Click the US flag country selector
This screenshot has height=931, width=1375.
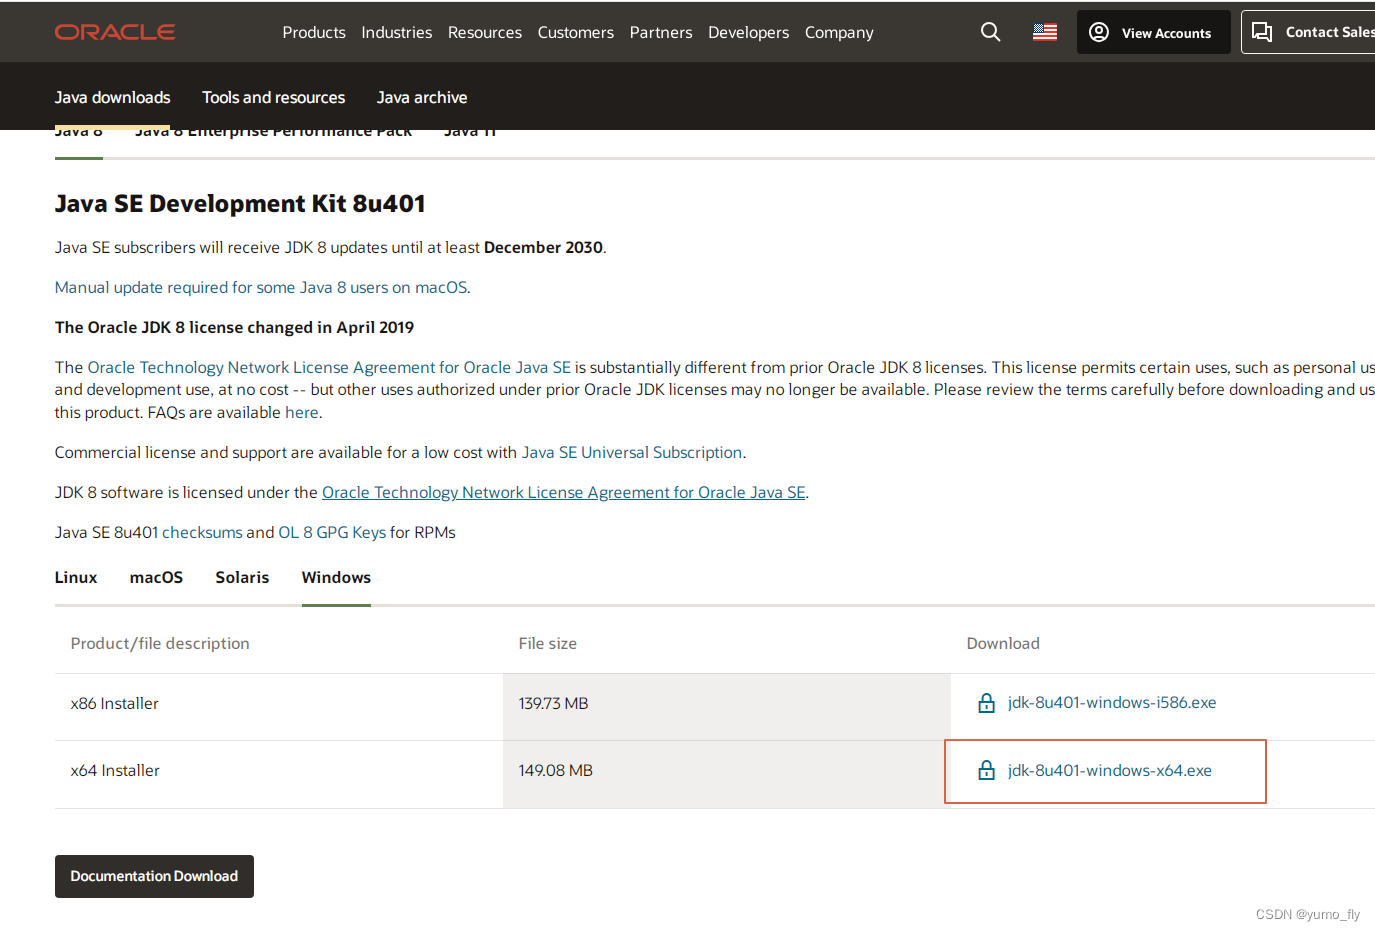tap(1045, 32)
